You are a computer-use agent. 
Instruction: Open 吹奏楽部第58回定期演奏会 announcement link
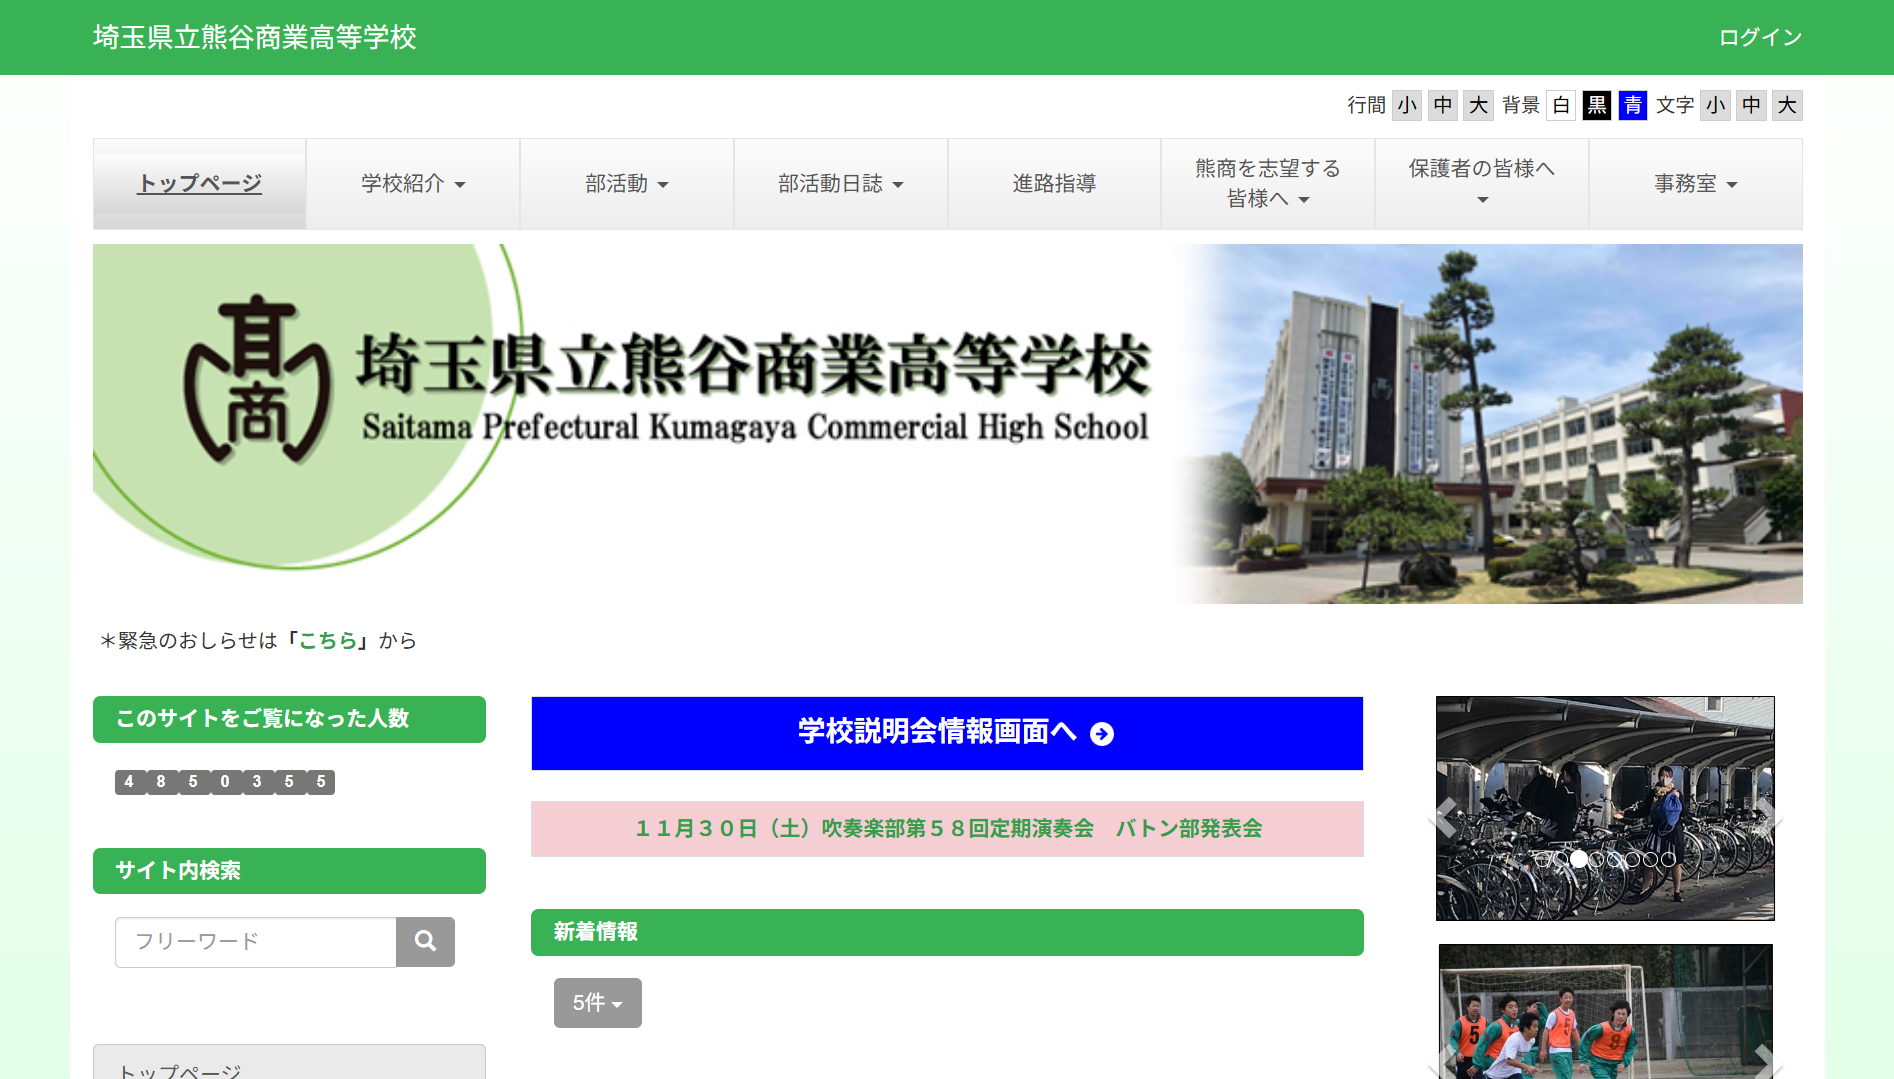[x=947, y=829]
